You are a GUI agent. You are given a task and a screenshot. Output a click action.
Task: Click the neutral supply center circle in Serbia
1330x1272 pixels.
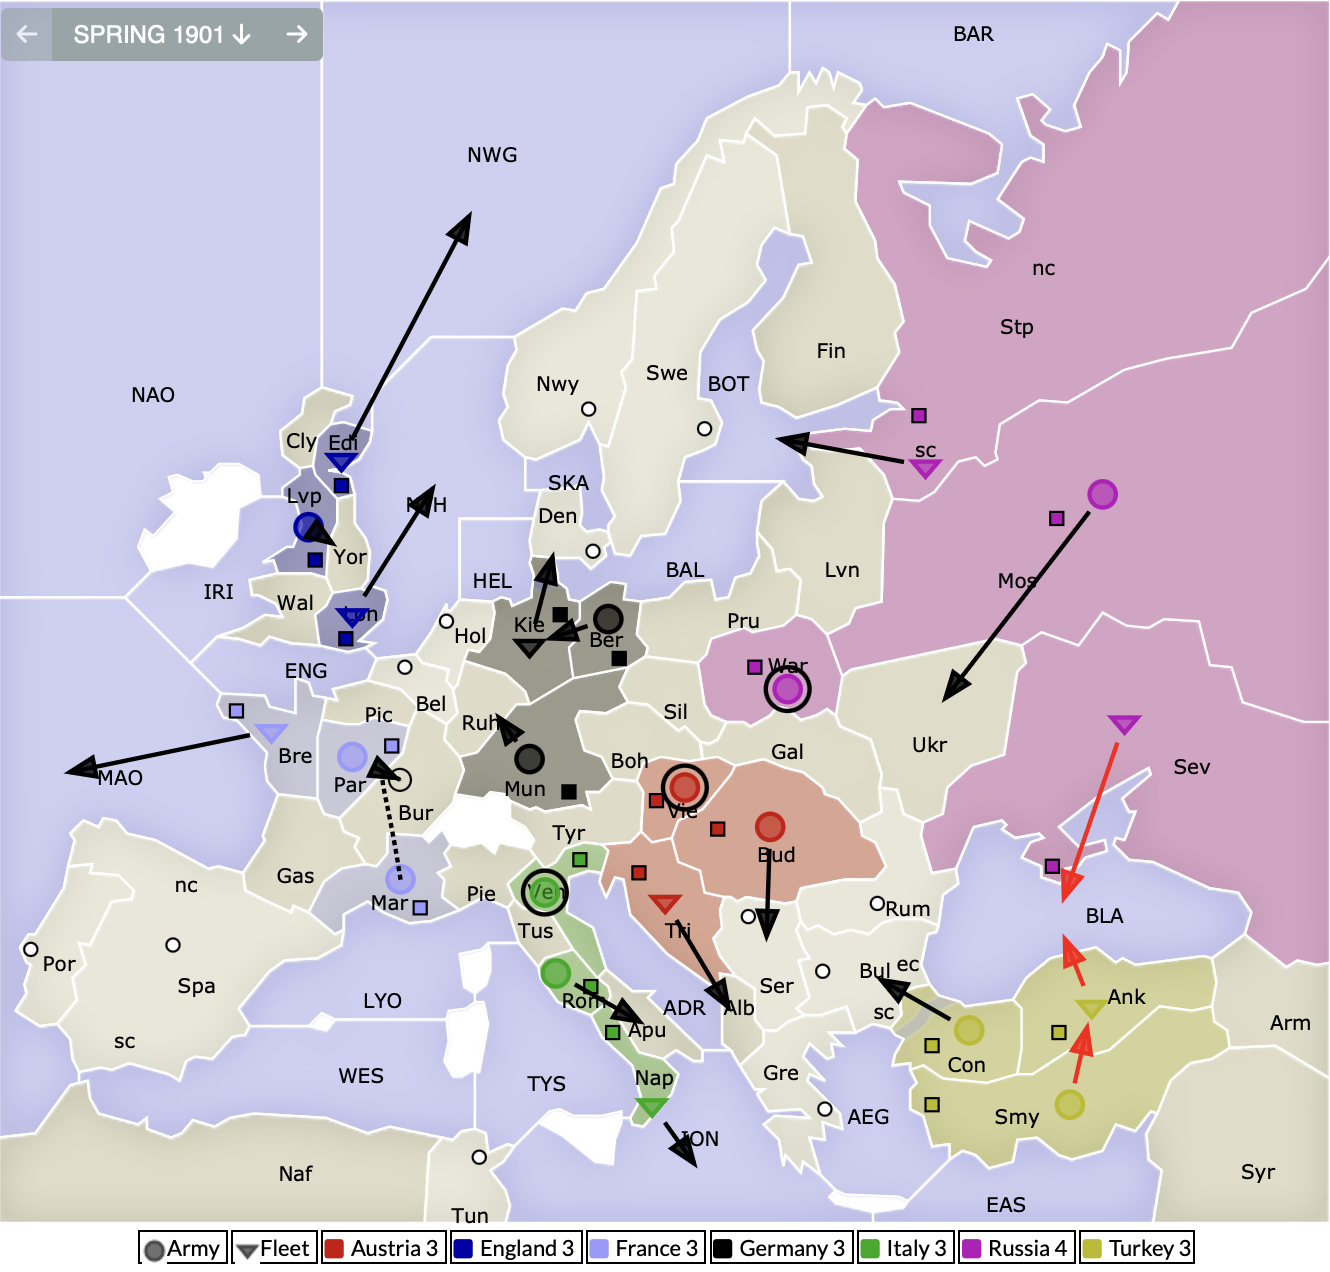click(748, 916)
